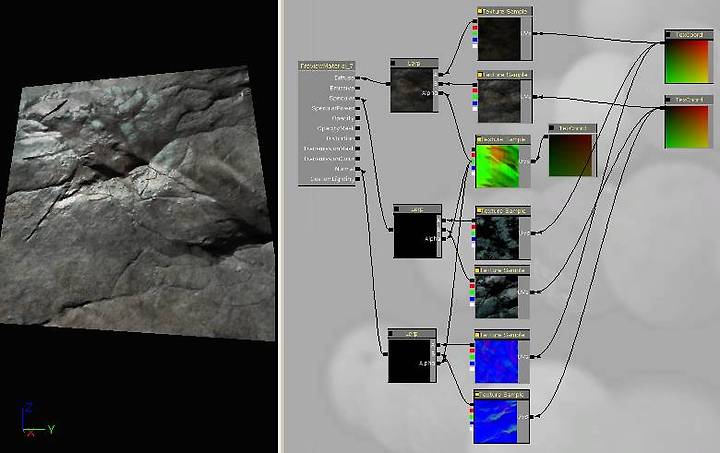Select the material node title bar
720x453 pixels.
(x=327, y=66)
